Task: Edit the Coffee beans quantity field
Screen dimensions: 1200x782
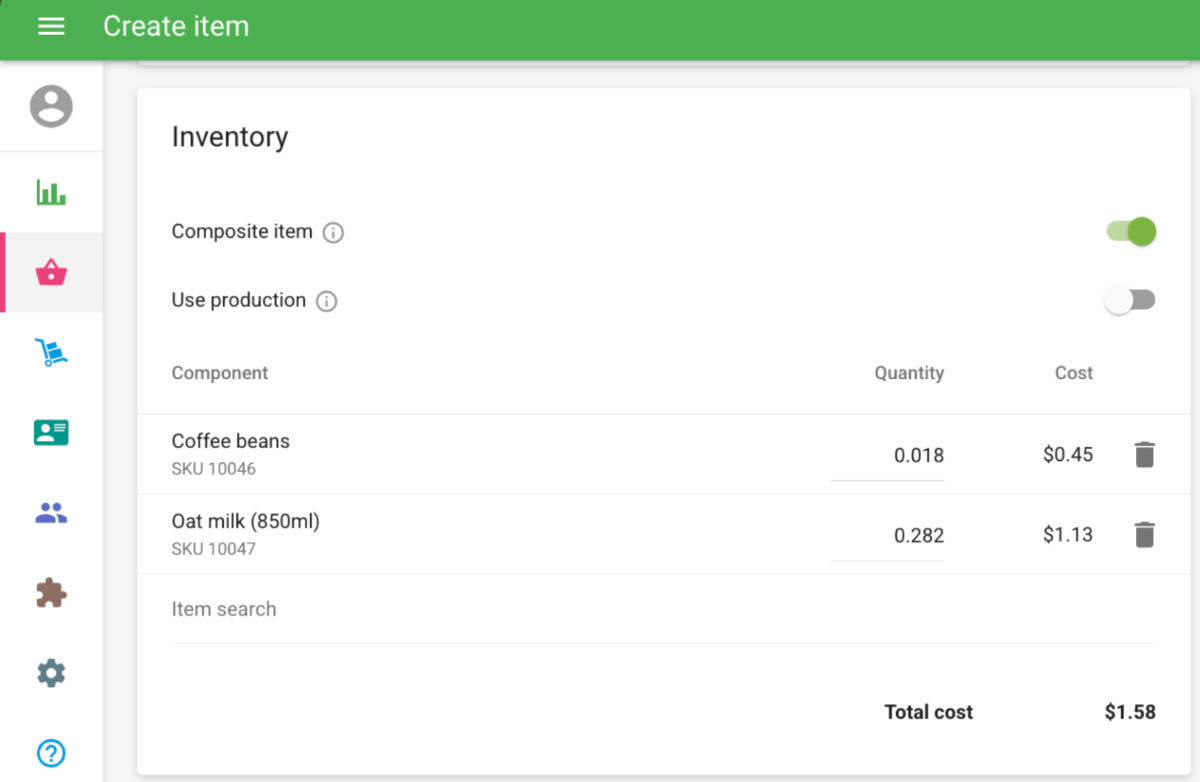Action: point(887,456)
